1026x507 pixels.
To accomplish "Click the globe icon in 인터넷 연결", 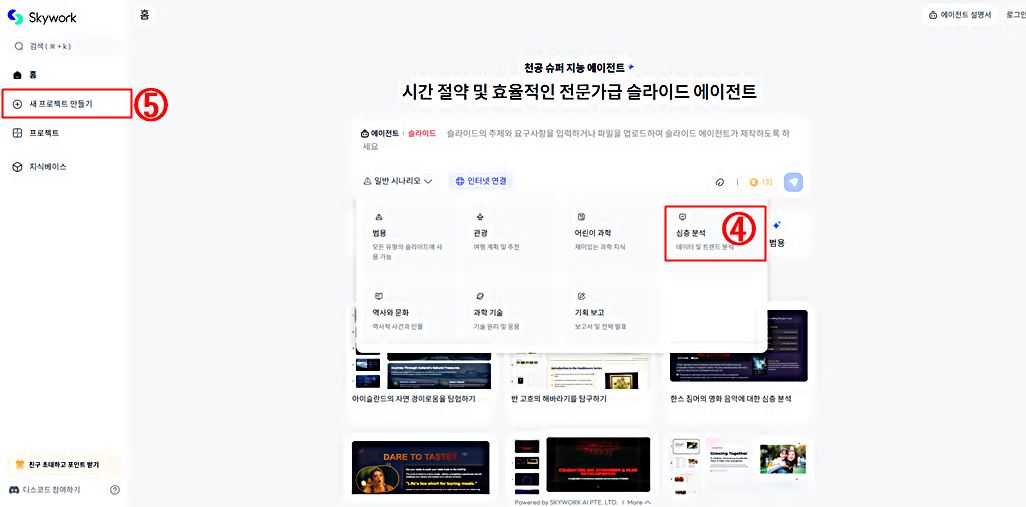I will click(459, 181).
